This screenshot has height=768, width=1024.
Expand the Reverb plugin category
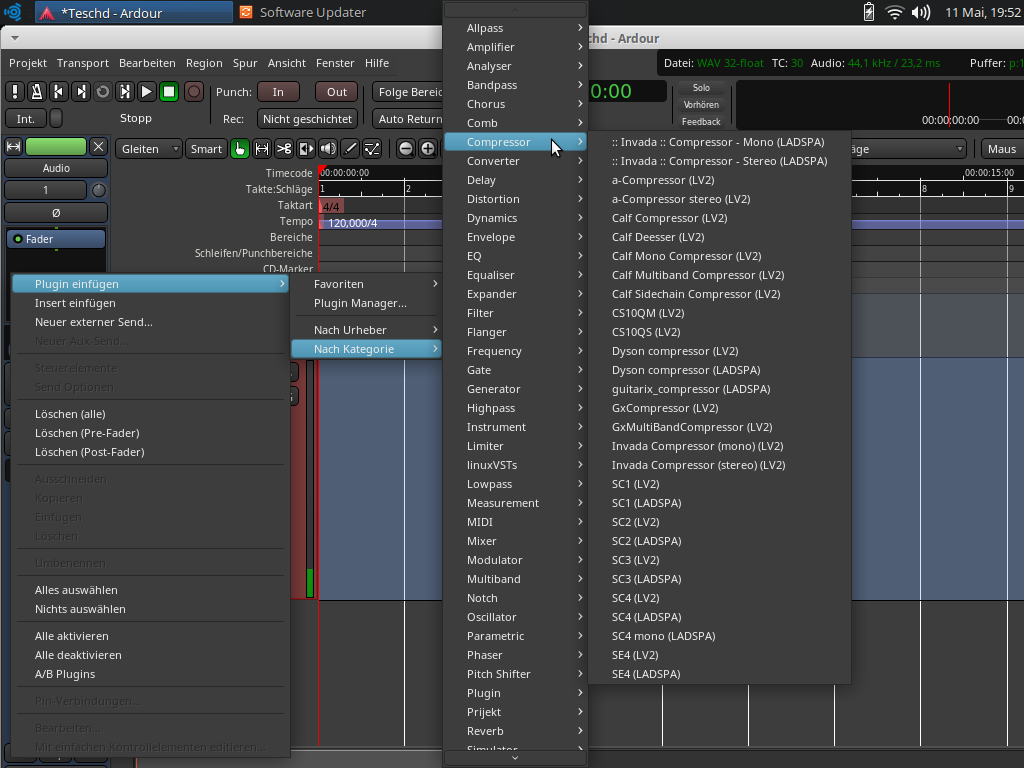tap(515, 731)
